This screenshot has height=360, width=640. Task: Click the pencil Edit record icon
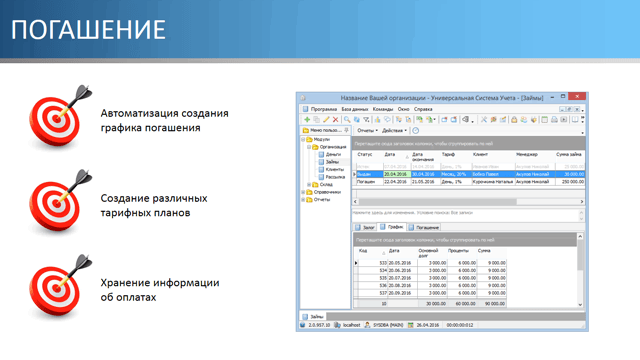[326, 120]
